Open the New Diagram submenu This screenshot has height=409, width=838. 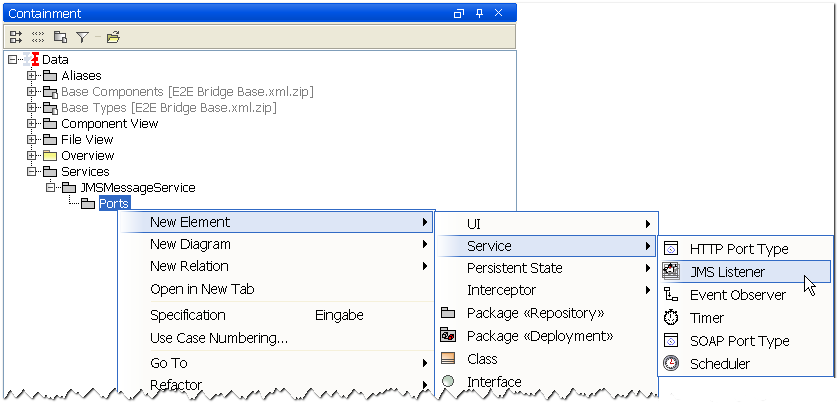click(190, 244)
